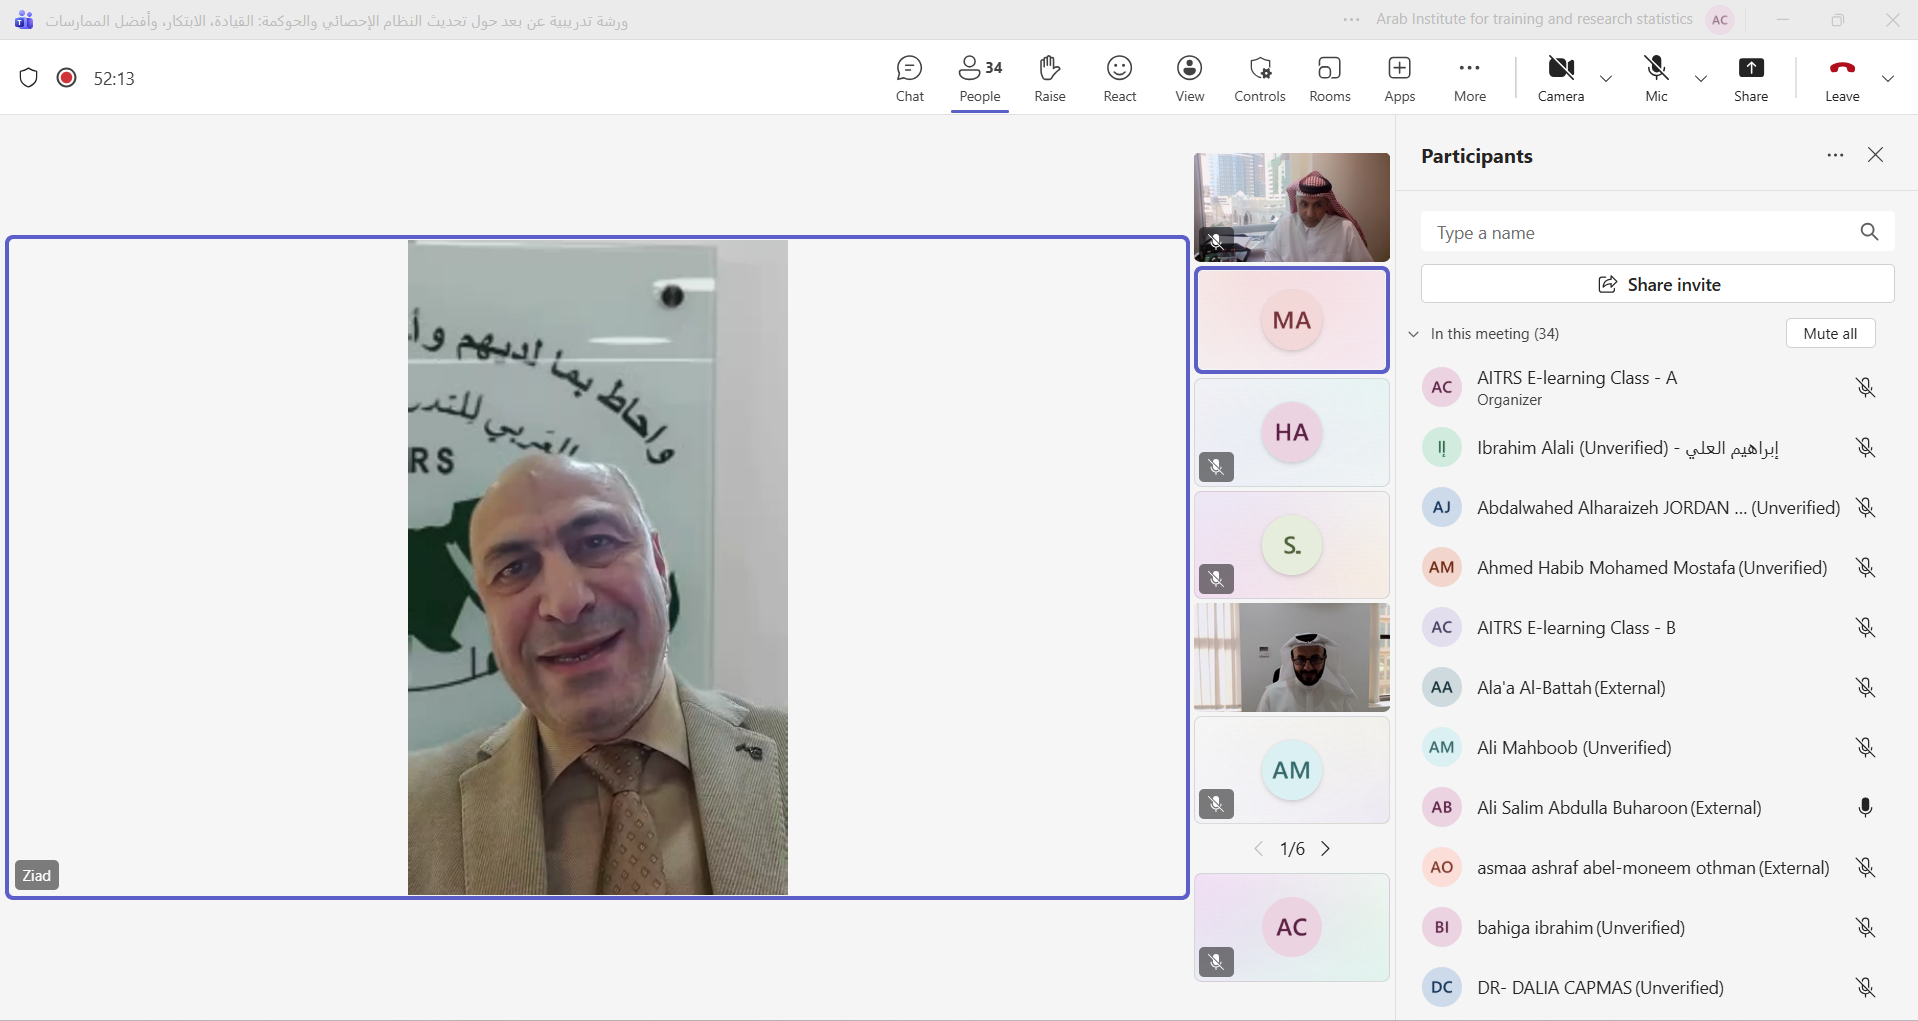Image resolution: width=1918 pixels, height=1021 pixels.
Task: Click the Raise hand icon
Action: [1049, 78]
